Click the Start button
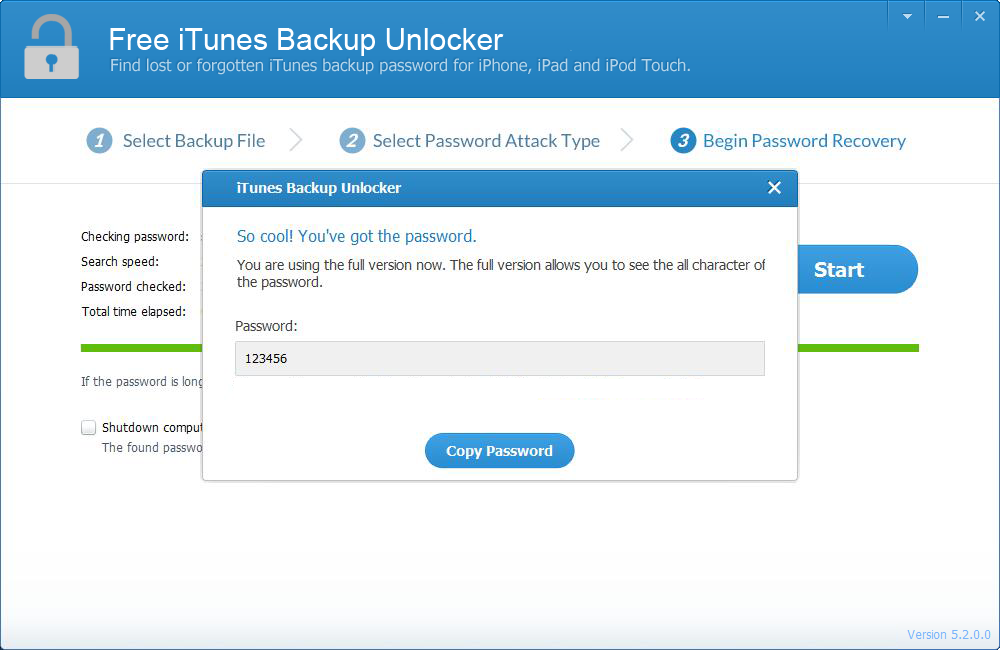 pos(858,269)
